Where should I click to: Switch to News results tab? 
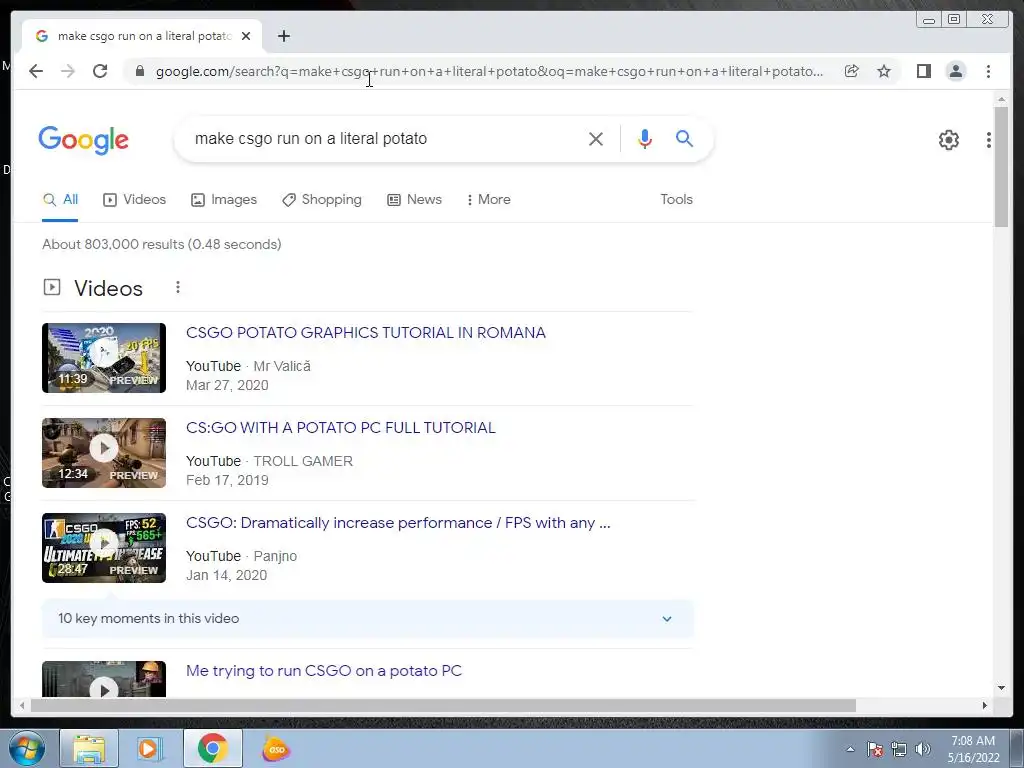[x=415, y=200]
